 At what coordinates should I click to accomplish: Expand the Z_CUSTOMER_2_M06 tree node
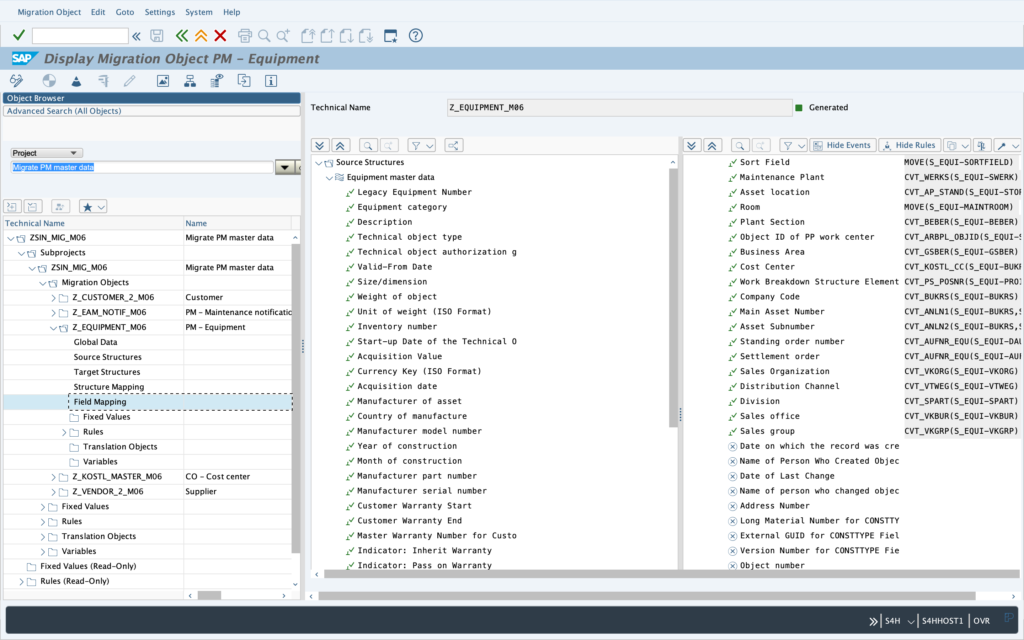pyautogui.click(x=54, y=298)
